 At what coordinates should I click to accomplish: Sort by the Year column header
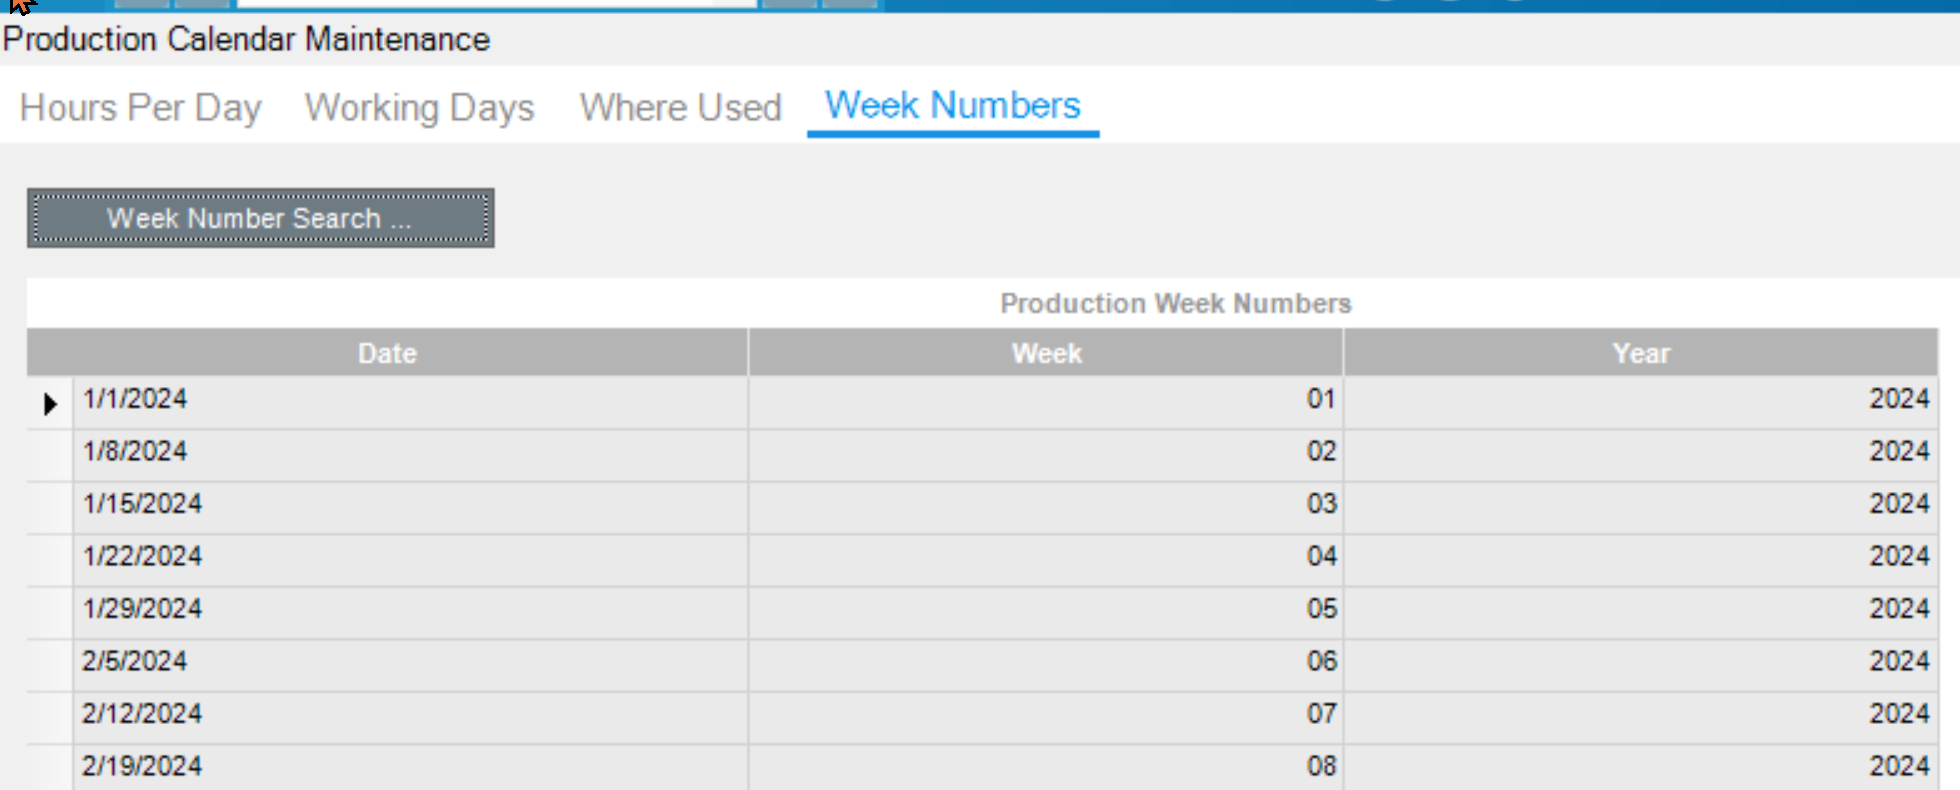pos(1641,353)
